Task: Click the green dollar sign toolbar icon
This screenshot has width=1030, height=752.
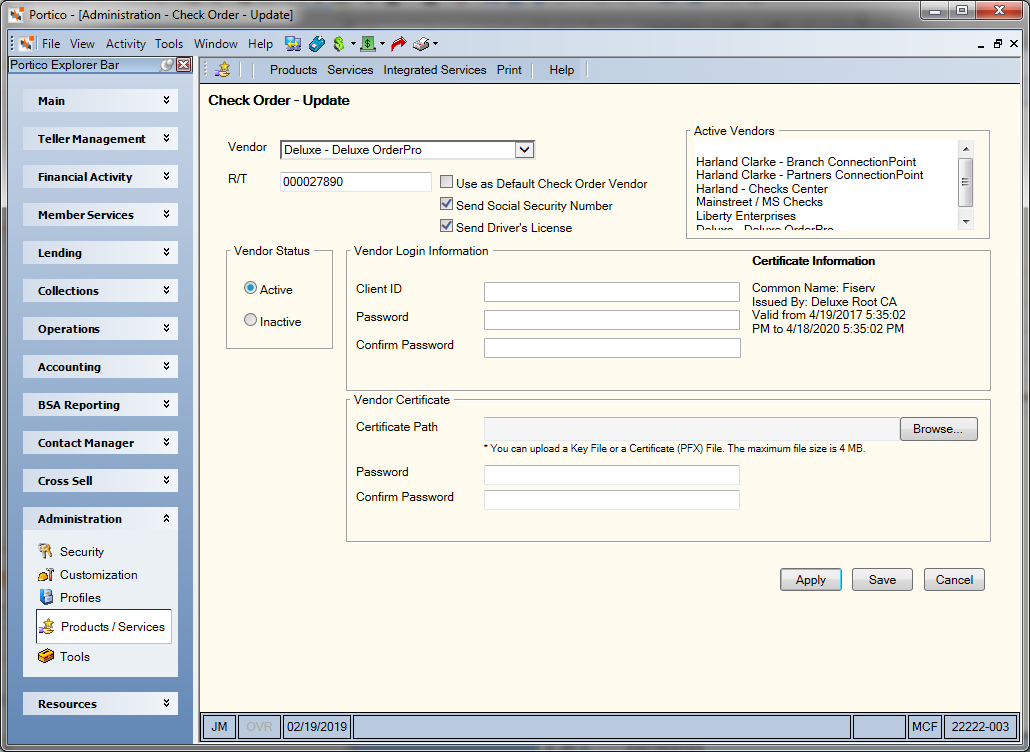Action: [339, 44]
